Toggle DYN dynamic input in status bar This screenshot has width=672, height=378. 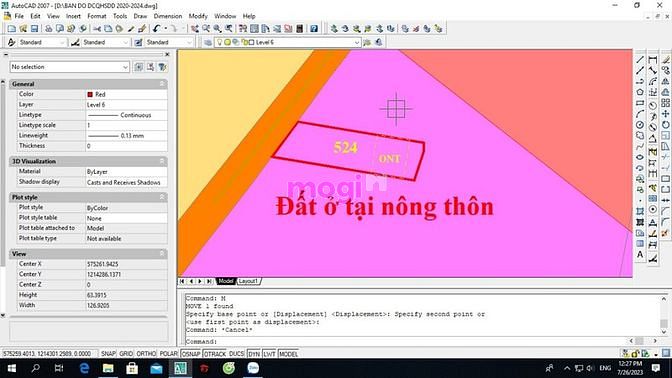tap(254, 354)
